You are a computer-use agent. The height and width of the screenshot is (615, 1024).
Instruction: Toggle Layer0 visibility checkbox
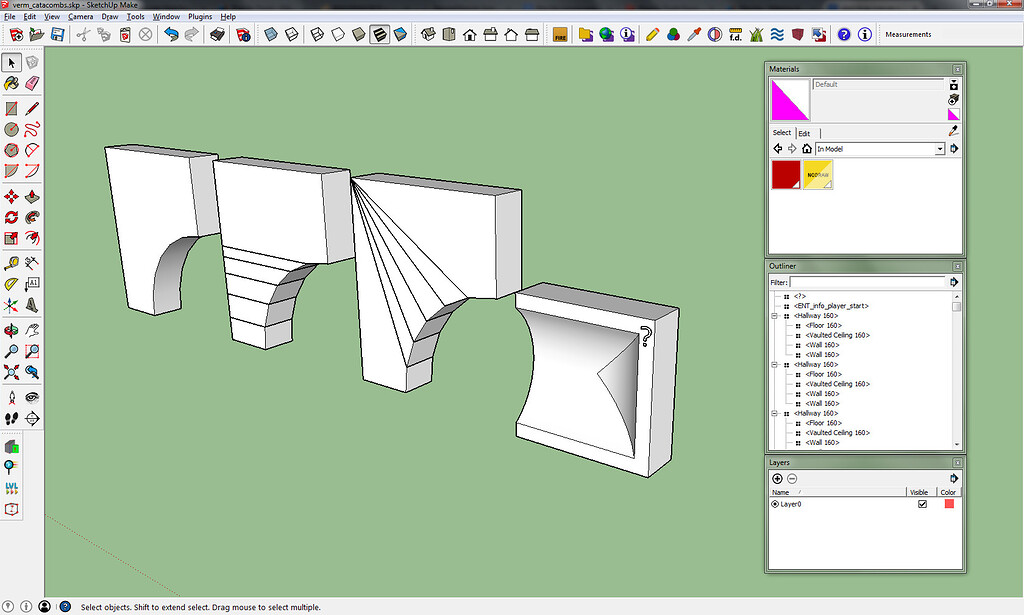[922, 503]
